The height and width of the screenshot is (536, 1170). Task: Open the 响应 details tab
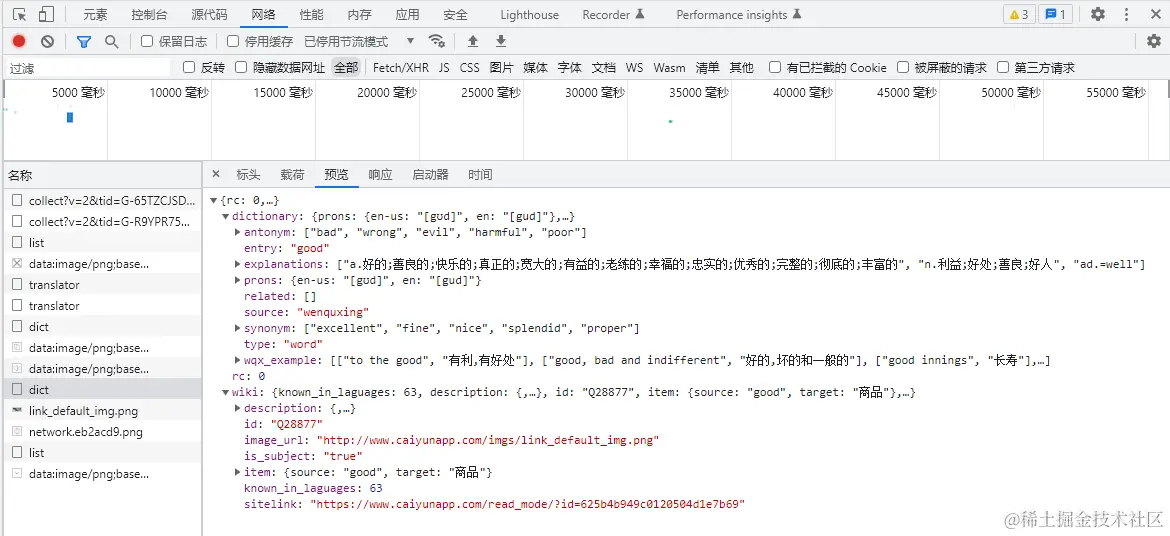click(x=381, y=175)
